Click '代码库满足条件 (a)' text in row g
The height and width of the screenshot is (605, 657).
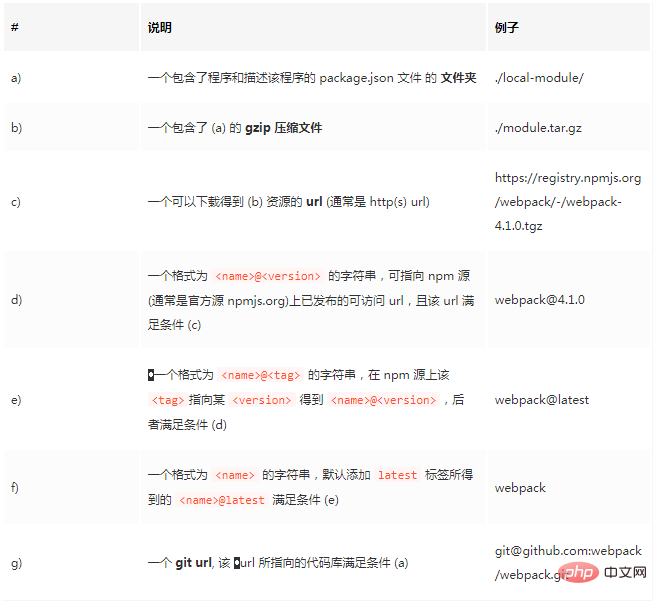pos(357,563)
